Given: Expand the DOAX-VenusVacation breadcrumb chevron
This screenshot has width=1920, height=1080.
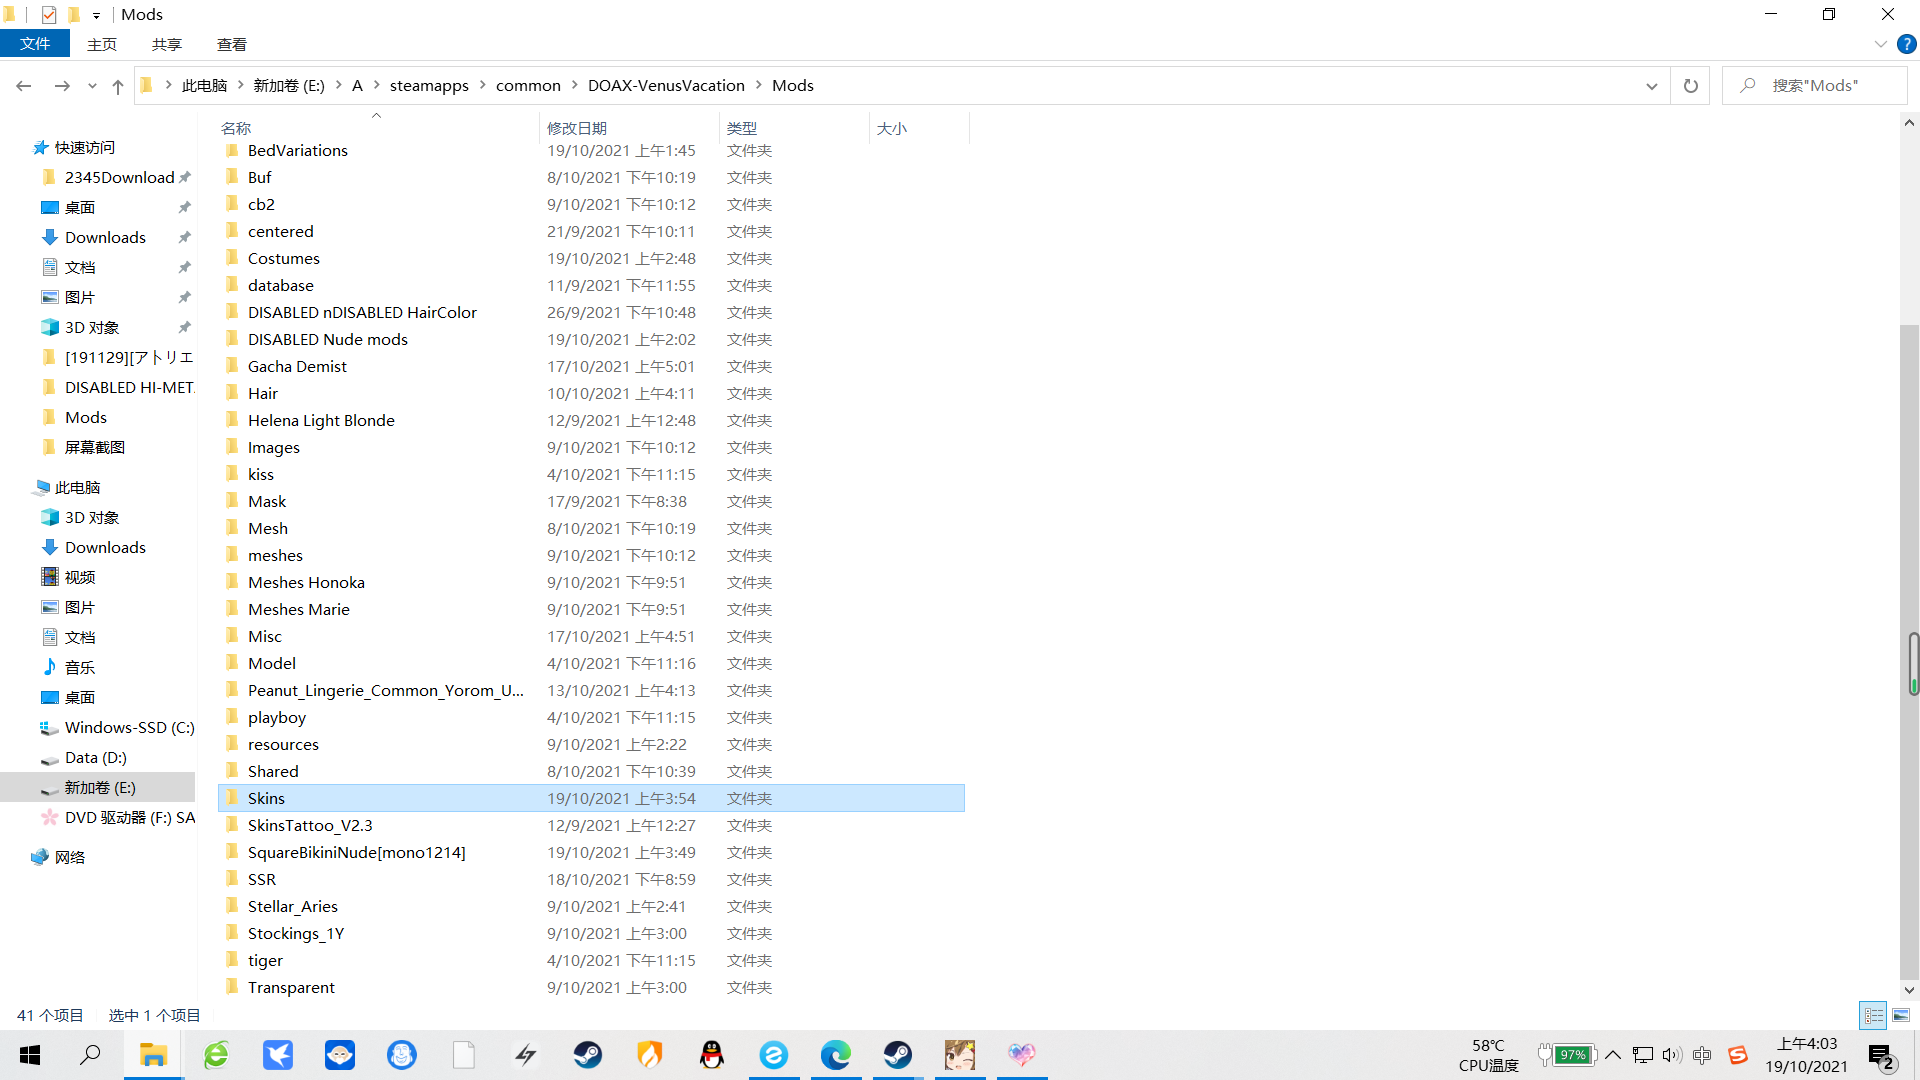Looking at the screenshot, I should (x=759, y=85).
